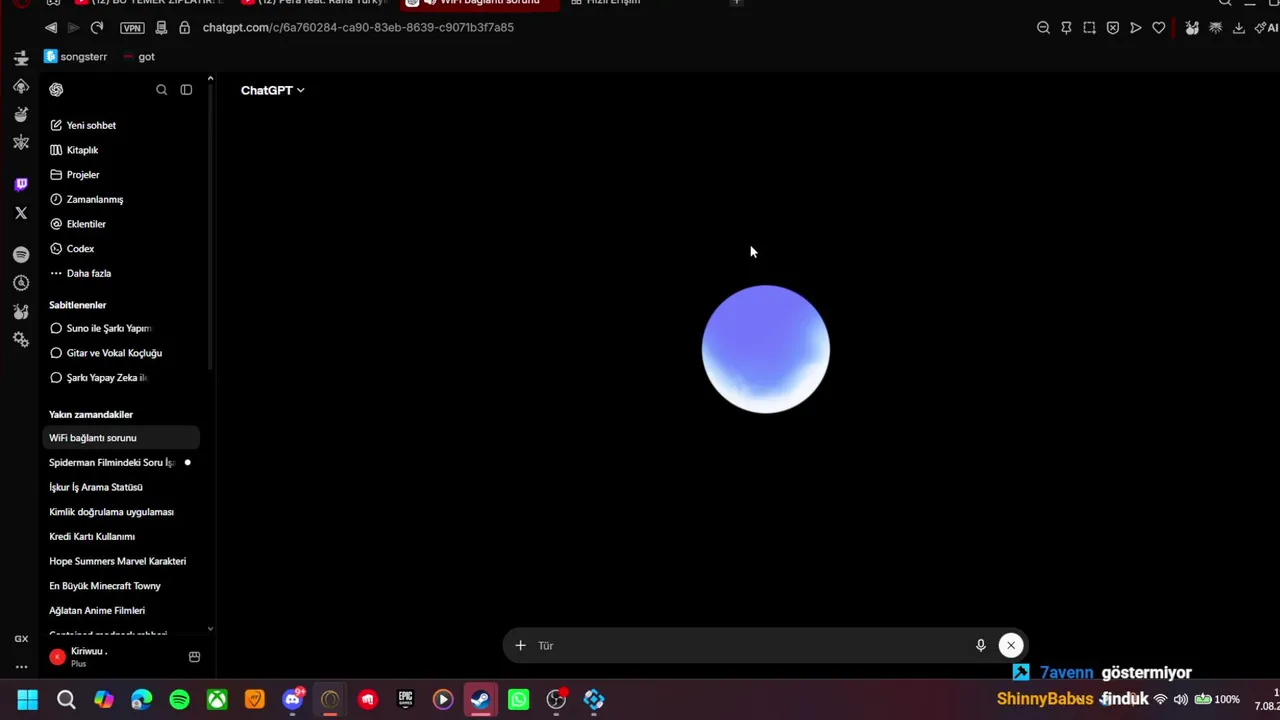Open WhatsApp from the taskbar
This screenshot has width=1280, height=720.
click(x=518, y=700)
